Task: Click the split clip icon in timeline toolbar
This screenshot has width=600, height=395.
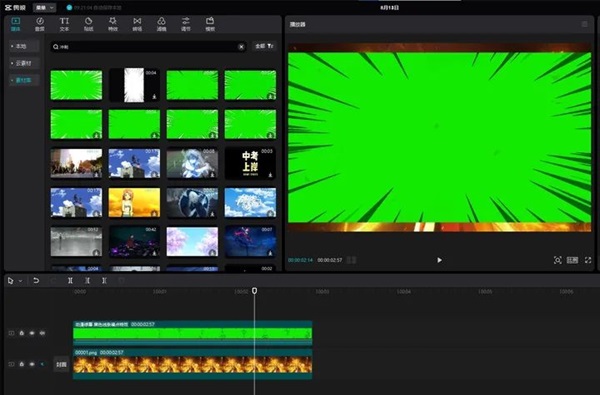Action: tap(70, 281)
